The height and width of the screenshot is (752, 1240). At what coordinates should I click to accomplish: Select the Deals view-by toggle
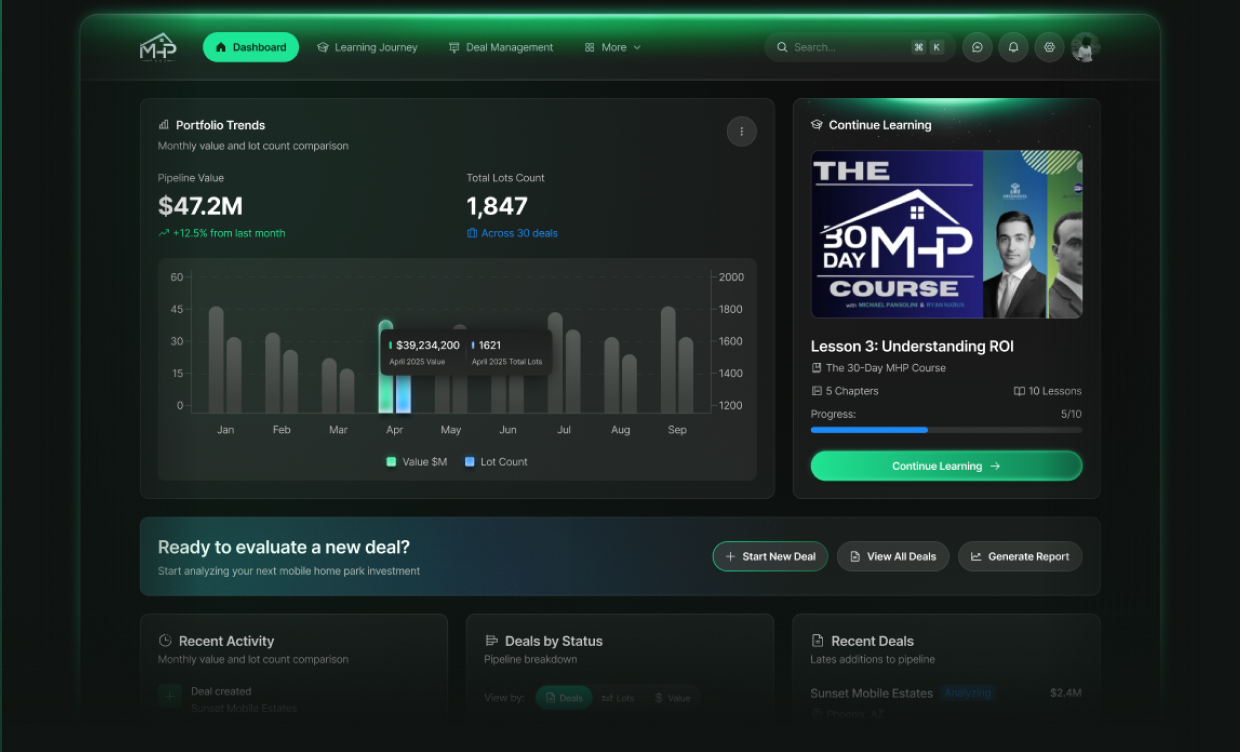pos(564,698)
